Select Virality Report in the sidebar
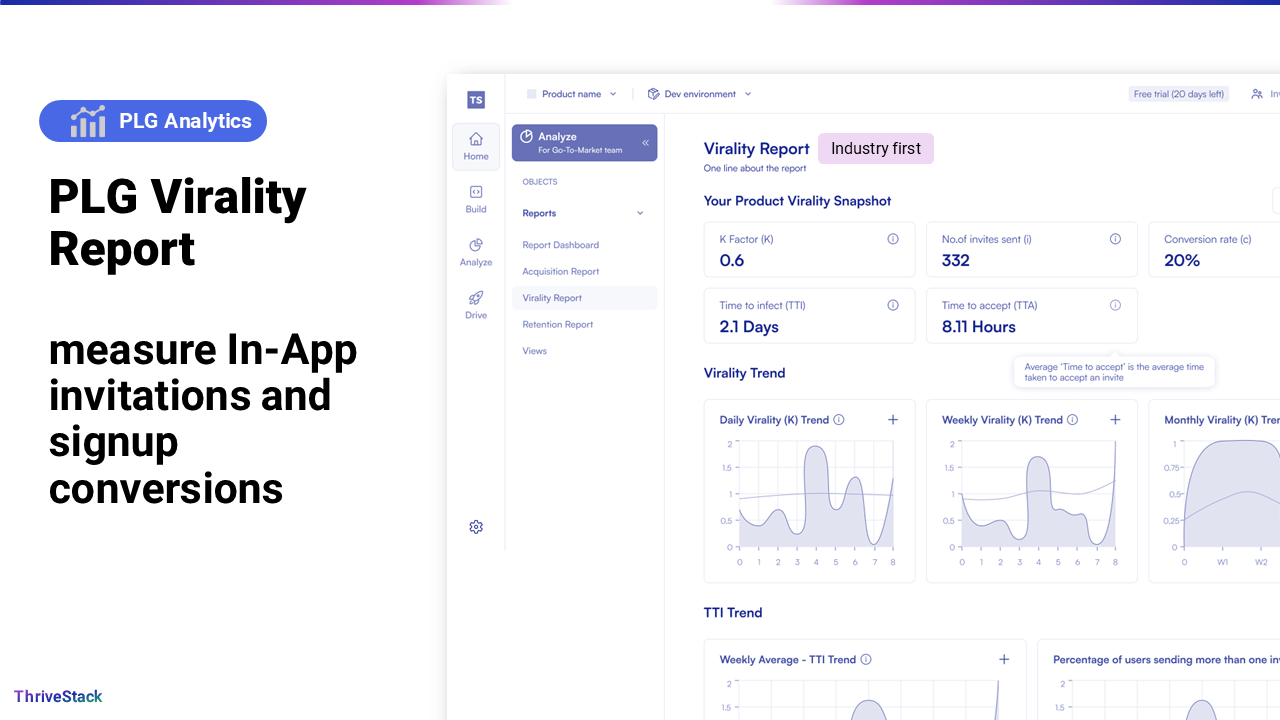1280x720 pixels. coord(584,298)
